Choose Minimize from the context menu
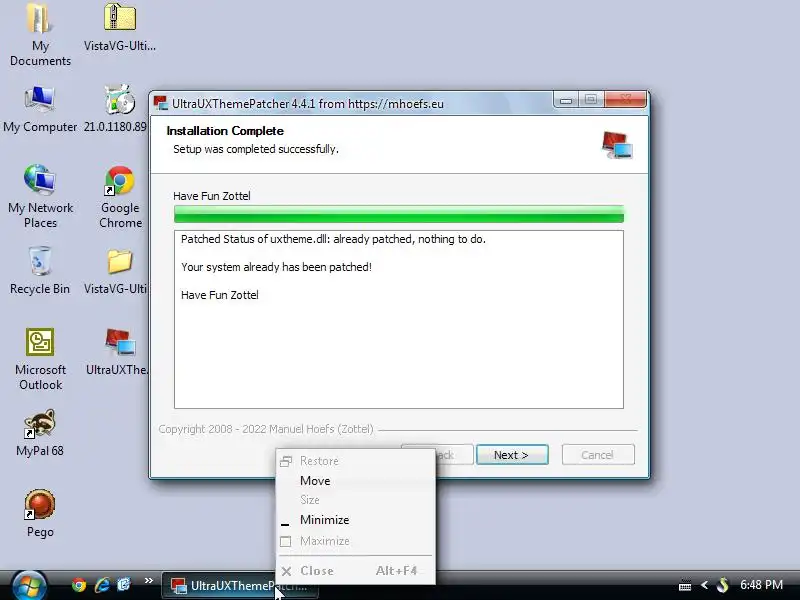800x600 pixels. 356,520
